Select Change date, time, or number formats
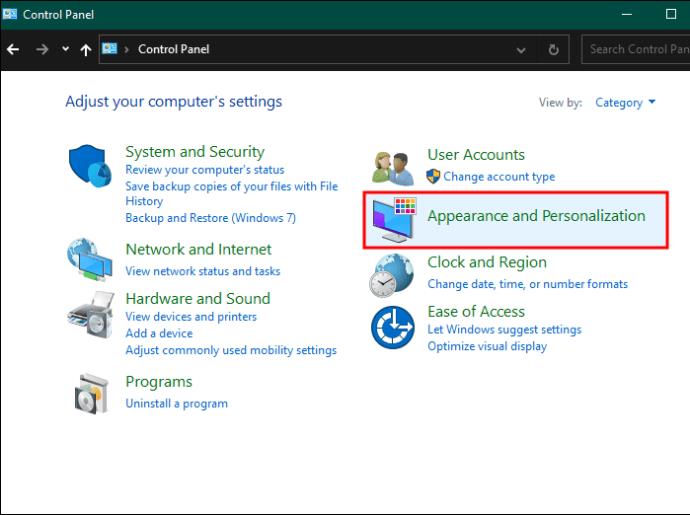690x515 pixels. pos(528,284)
